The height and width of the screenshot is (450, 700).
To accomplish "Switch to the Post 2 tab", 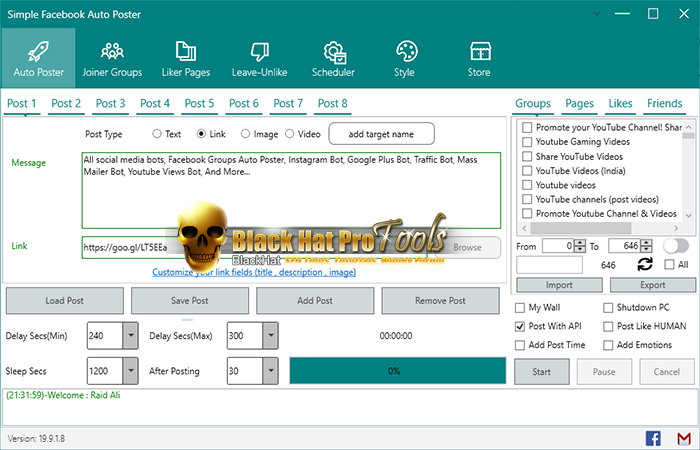I will pos(66,104).
